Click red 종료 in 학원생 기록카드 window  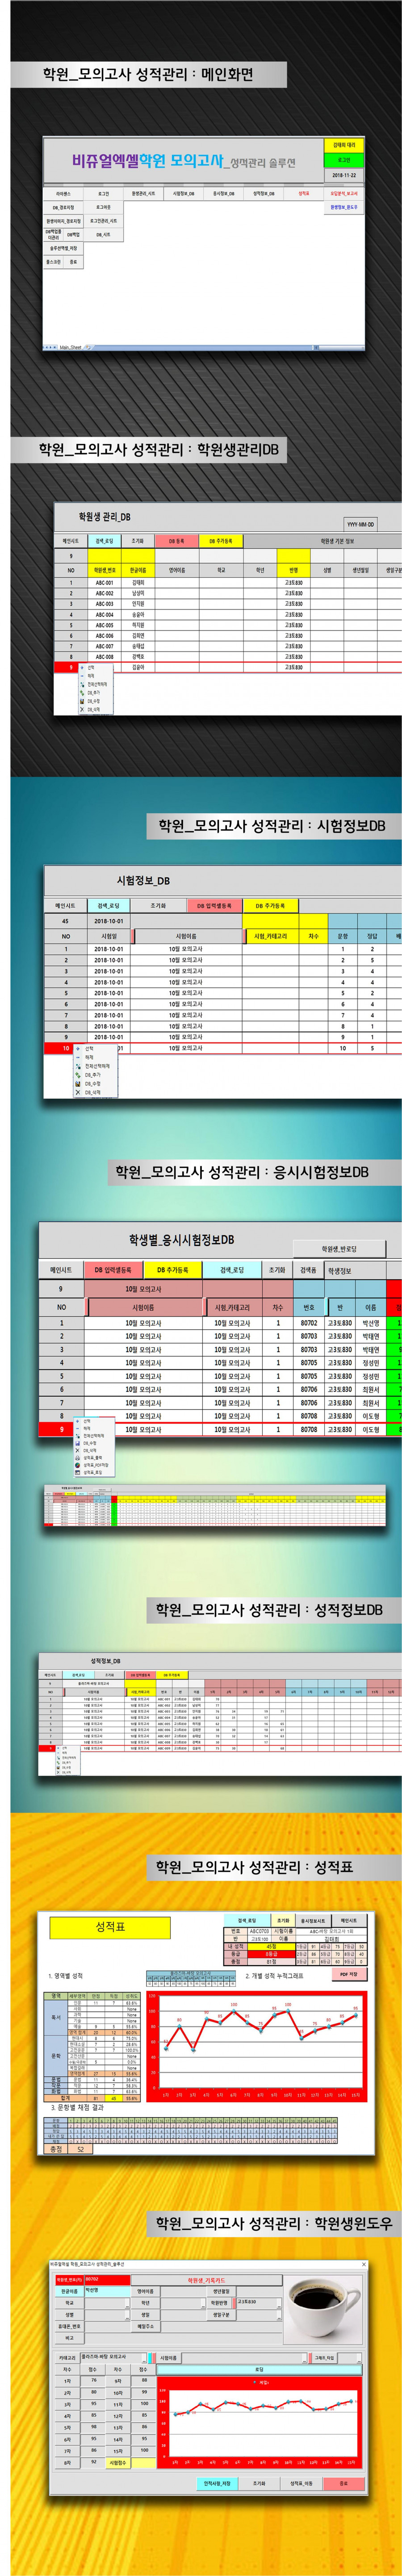[344, 2483]
